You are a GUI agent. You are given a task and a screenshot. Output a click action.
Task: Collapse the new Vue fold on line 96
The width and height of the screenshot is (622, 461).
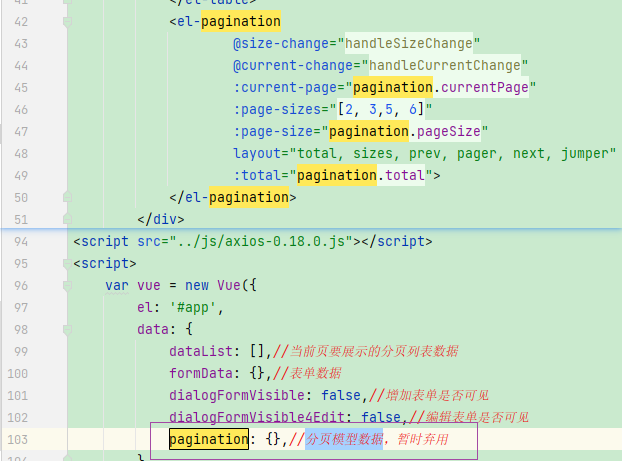(x=67, y=286)
